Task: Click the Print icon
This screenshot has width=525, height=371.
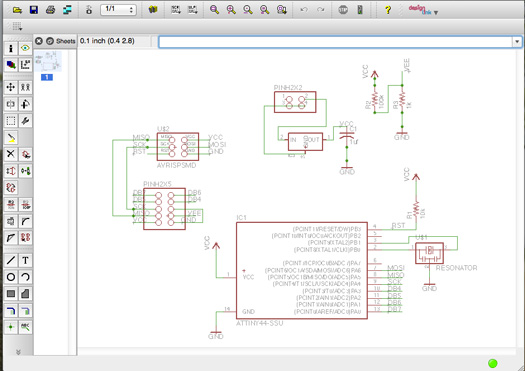Action: [51, 10]
